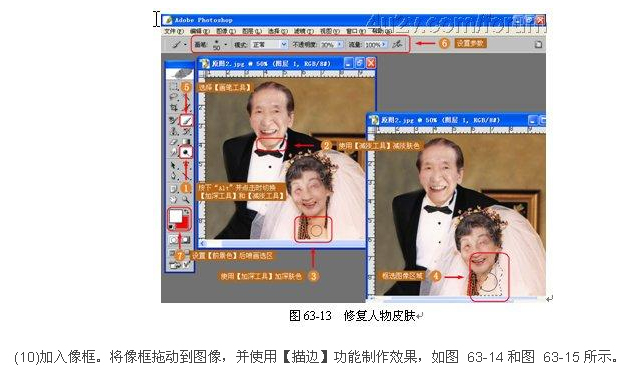
Task: Select the Healing Brush tool
Action: point(173,120)
